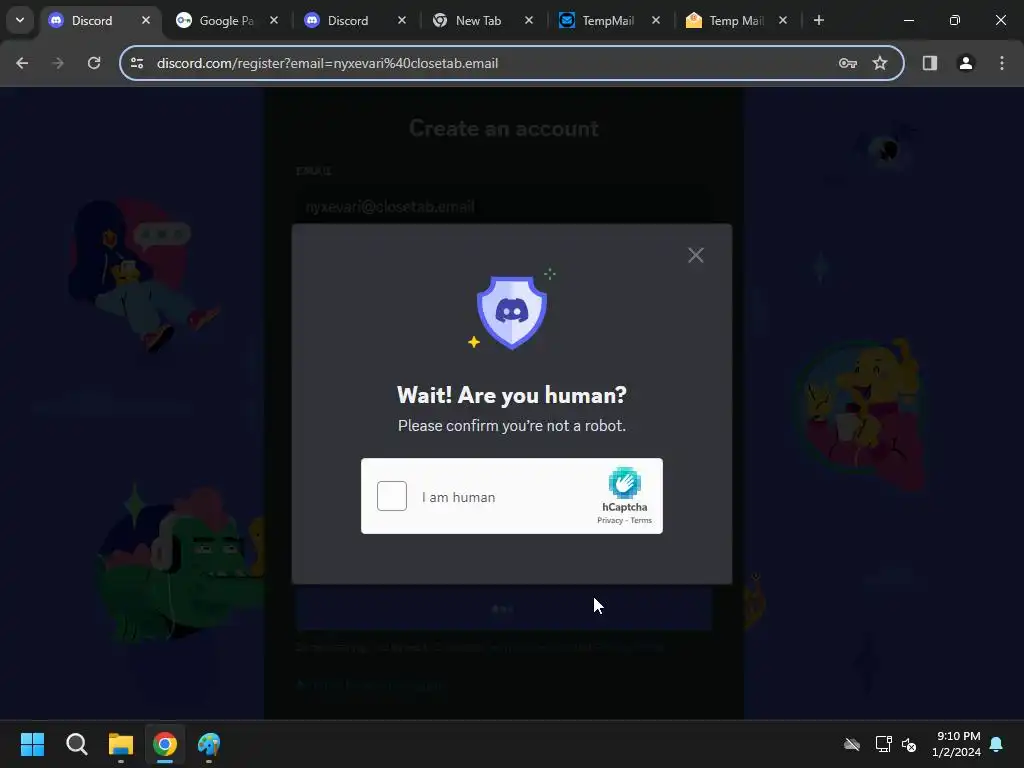Open Chrome's three-dot menu
Viewport: 1024px width, 768px height.
[1002, 63]
